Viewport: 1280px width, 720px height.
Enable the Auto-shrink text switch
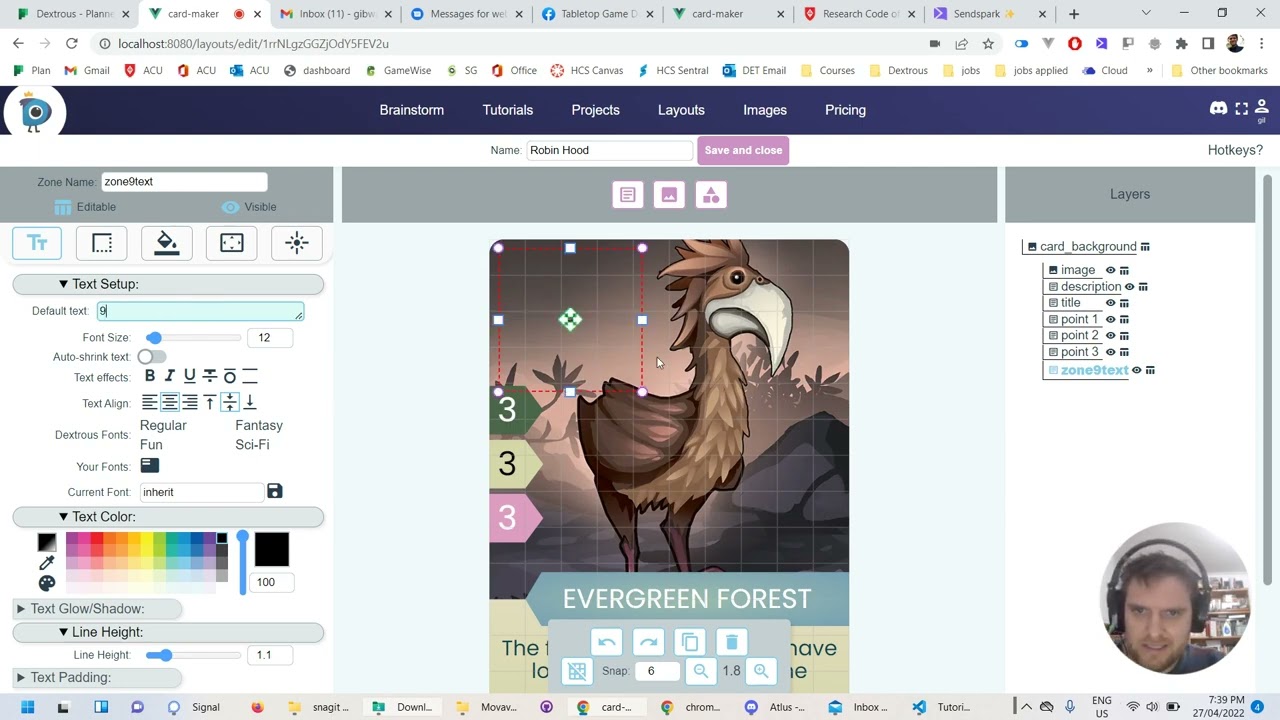coord(152,357)
